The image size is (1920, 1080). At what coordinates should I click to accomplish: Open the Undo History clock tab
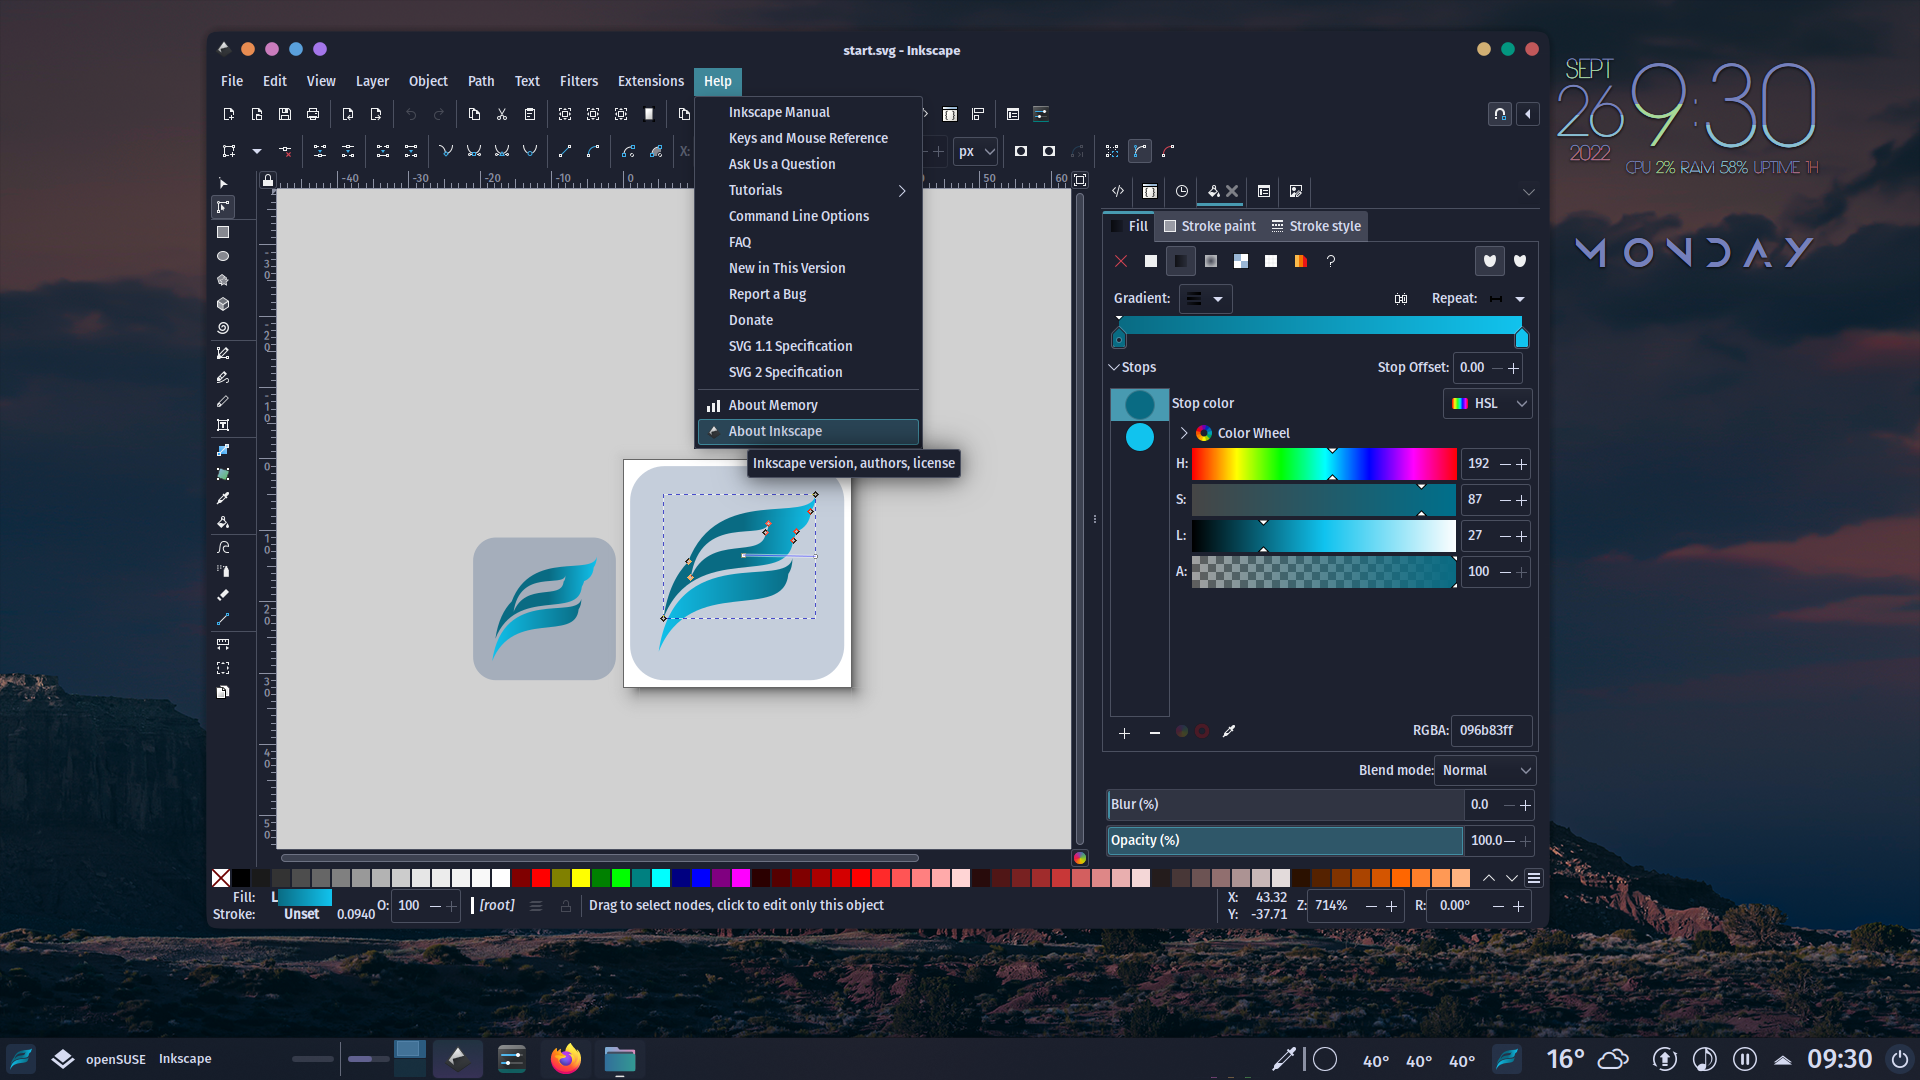(1182, 191)
